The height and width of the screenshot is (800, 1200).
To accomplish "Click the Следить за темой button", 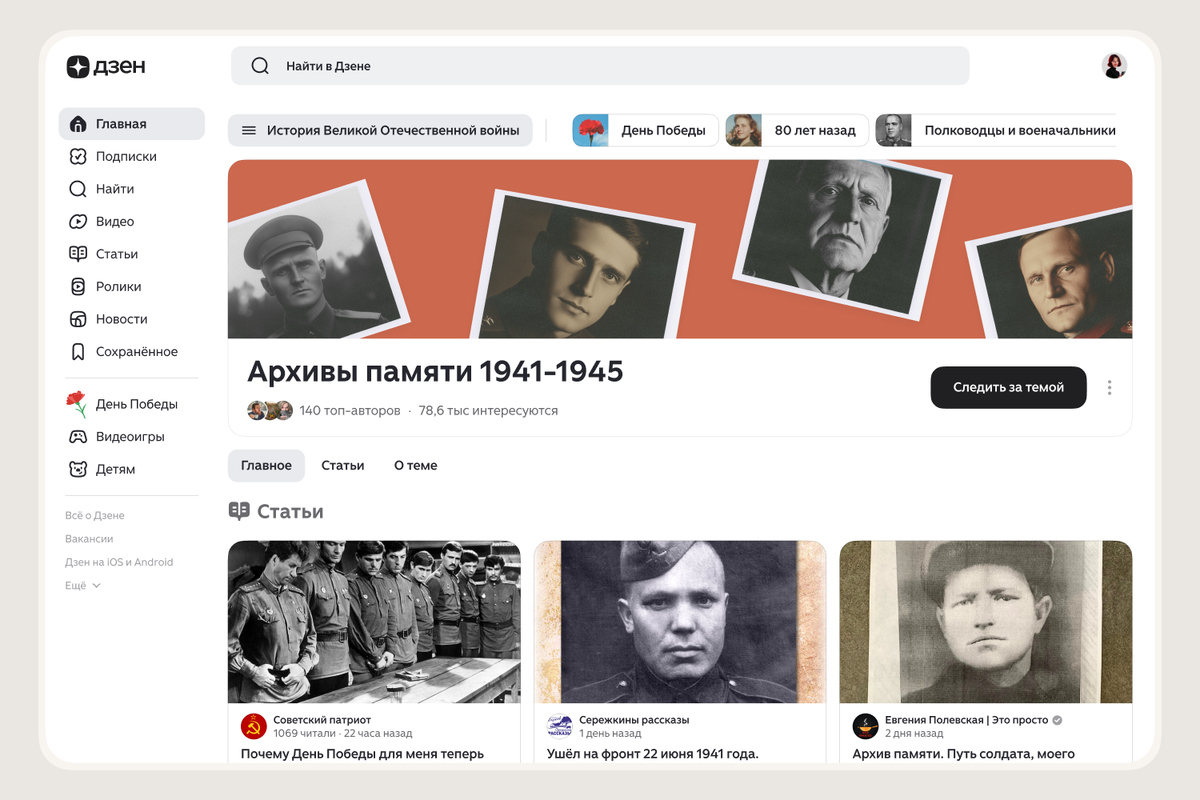I will pos(1008,387).
